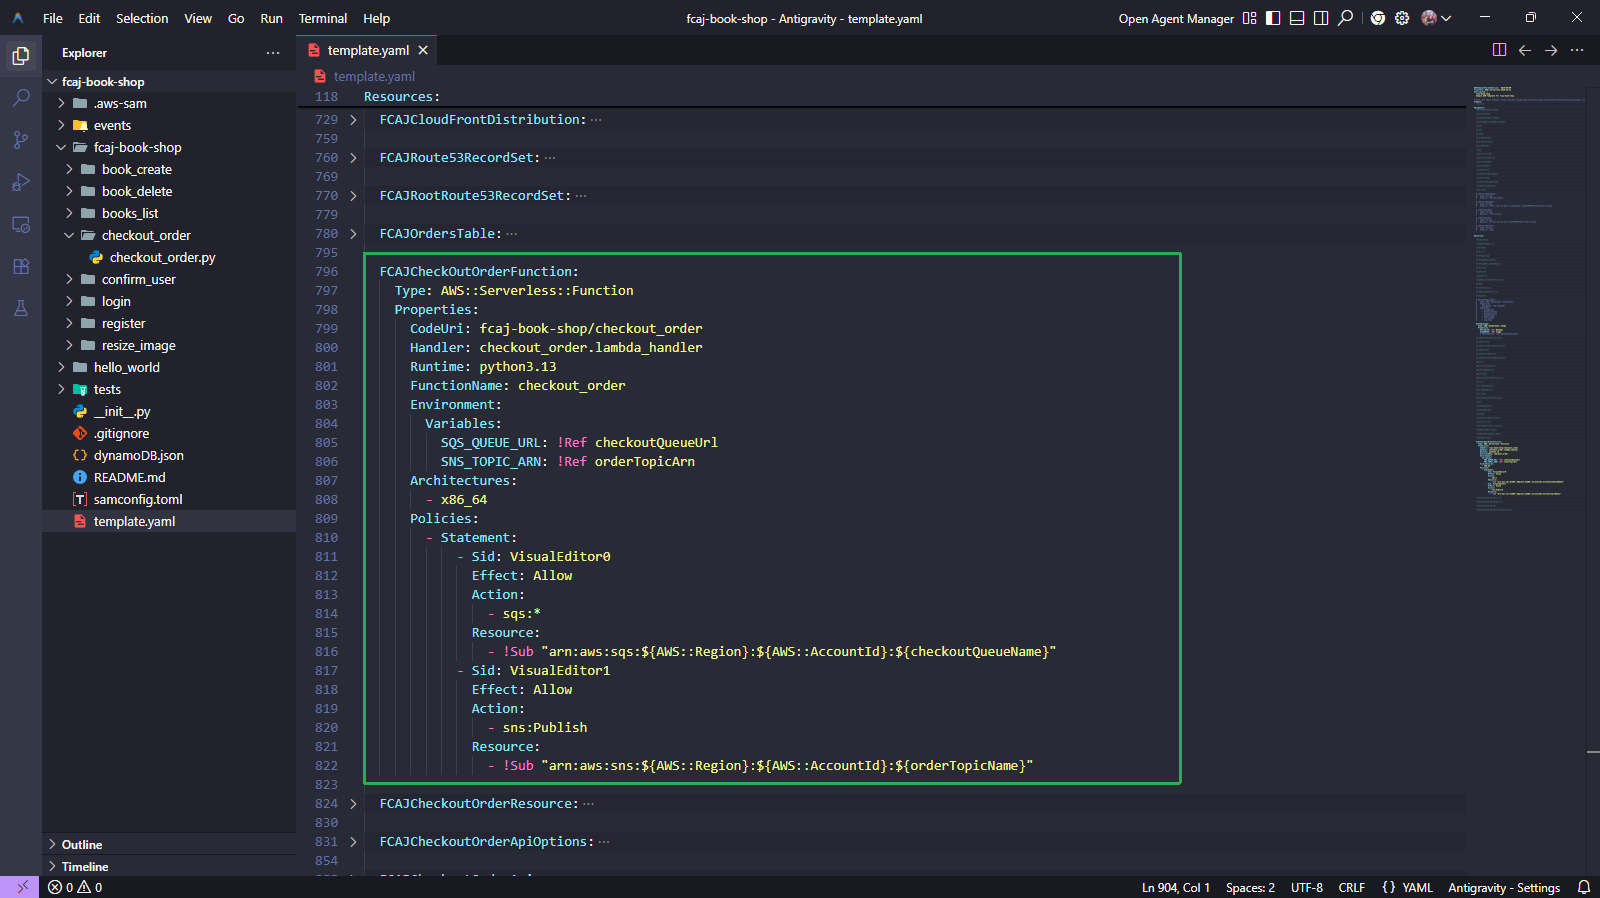The height and width of the screenshot is (898, 1600).
Task: Navigate forward with the right arrow
Action: tap(1551, 50)
